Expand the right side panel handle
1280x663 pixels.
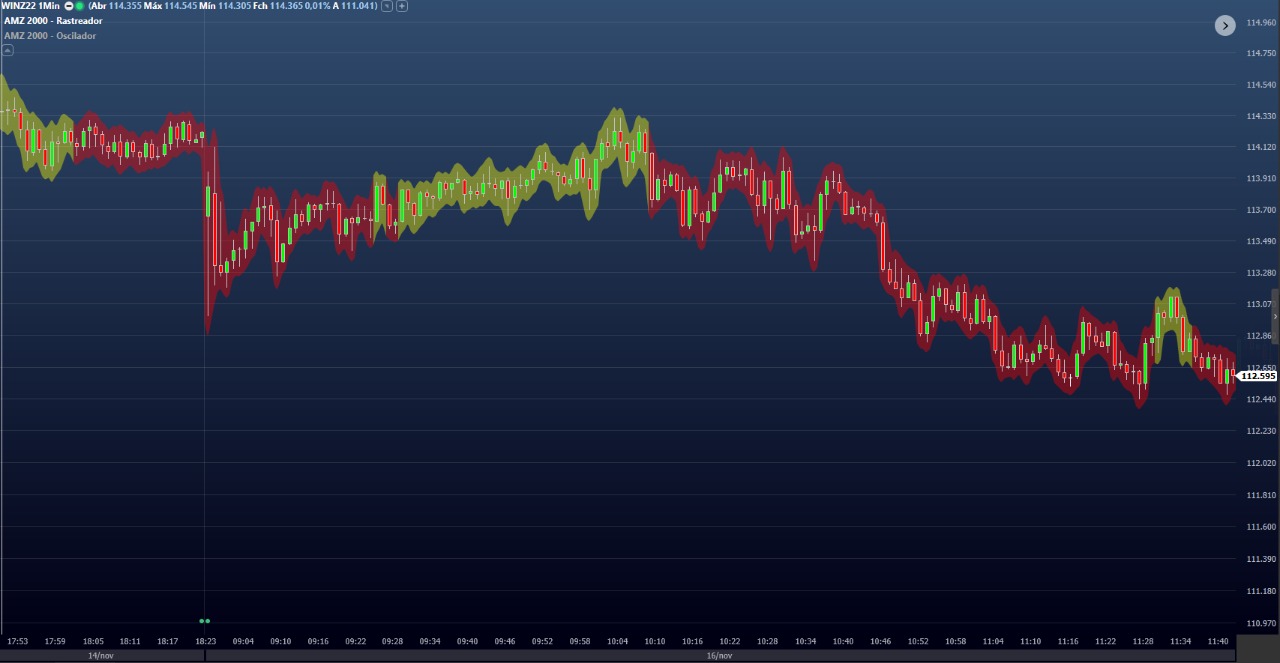(1275, 316)
